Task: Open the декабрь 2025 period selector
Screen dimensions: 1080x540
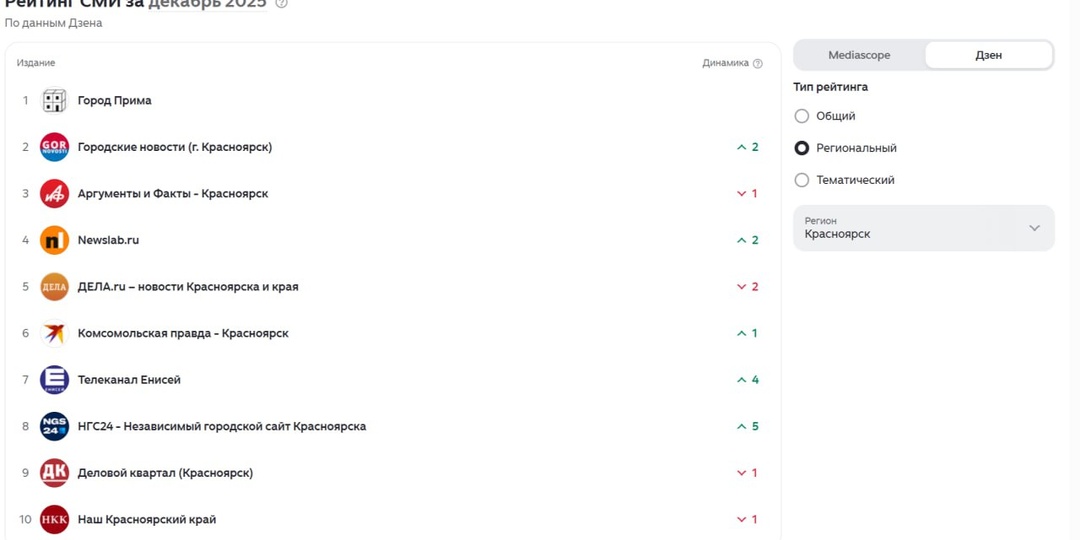Action: click(207, 3)
